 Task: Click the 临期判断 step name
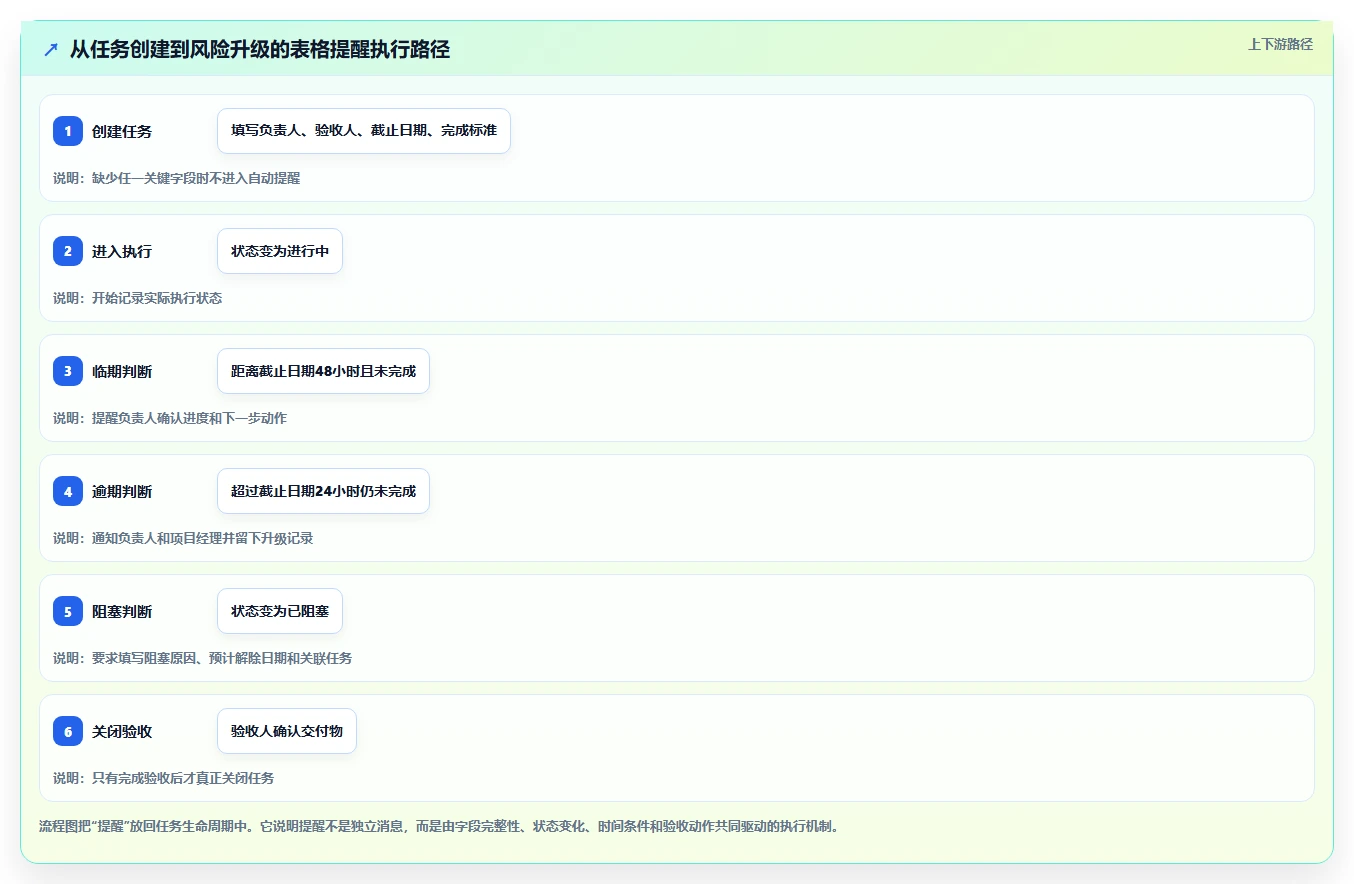(122, 371)
